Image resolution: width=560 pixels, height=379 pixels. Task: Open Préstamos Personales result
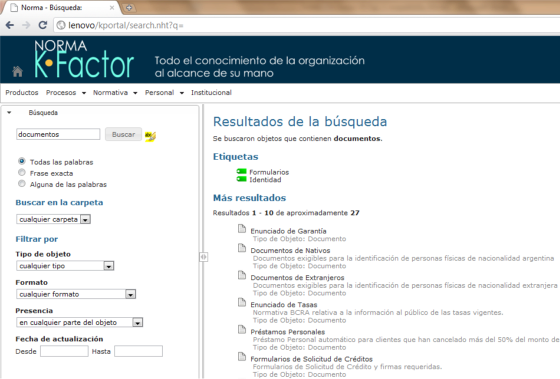pyautogui.click(x=288, y=332)
